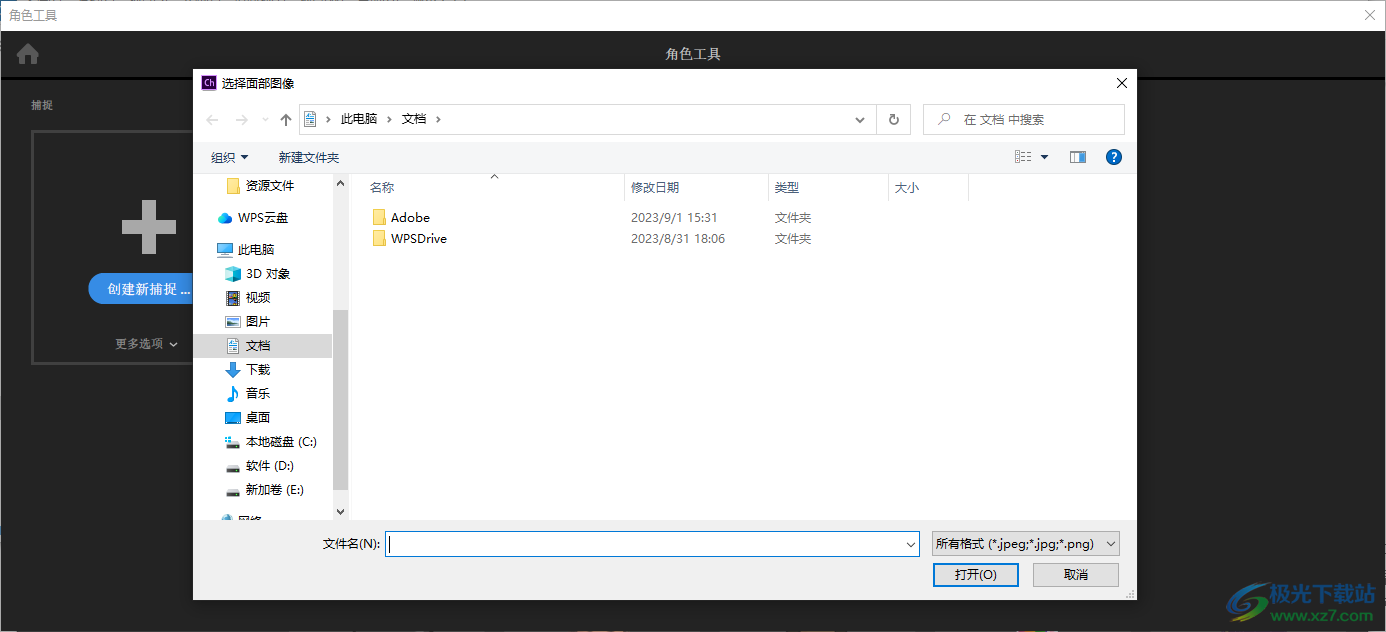Select 资源文件 folder in sidebar

(270, 185)
